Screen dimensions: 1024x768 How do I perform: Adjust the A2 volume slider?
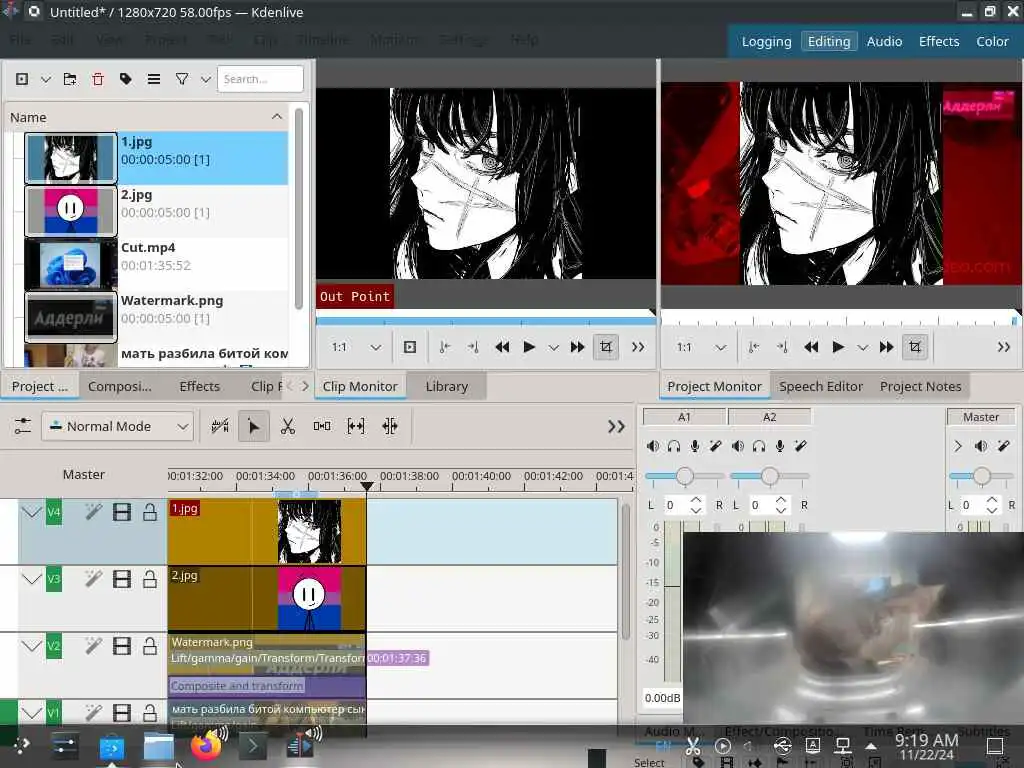[x=769, y=476]
